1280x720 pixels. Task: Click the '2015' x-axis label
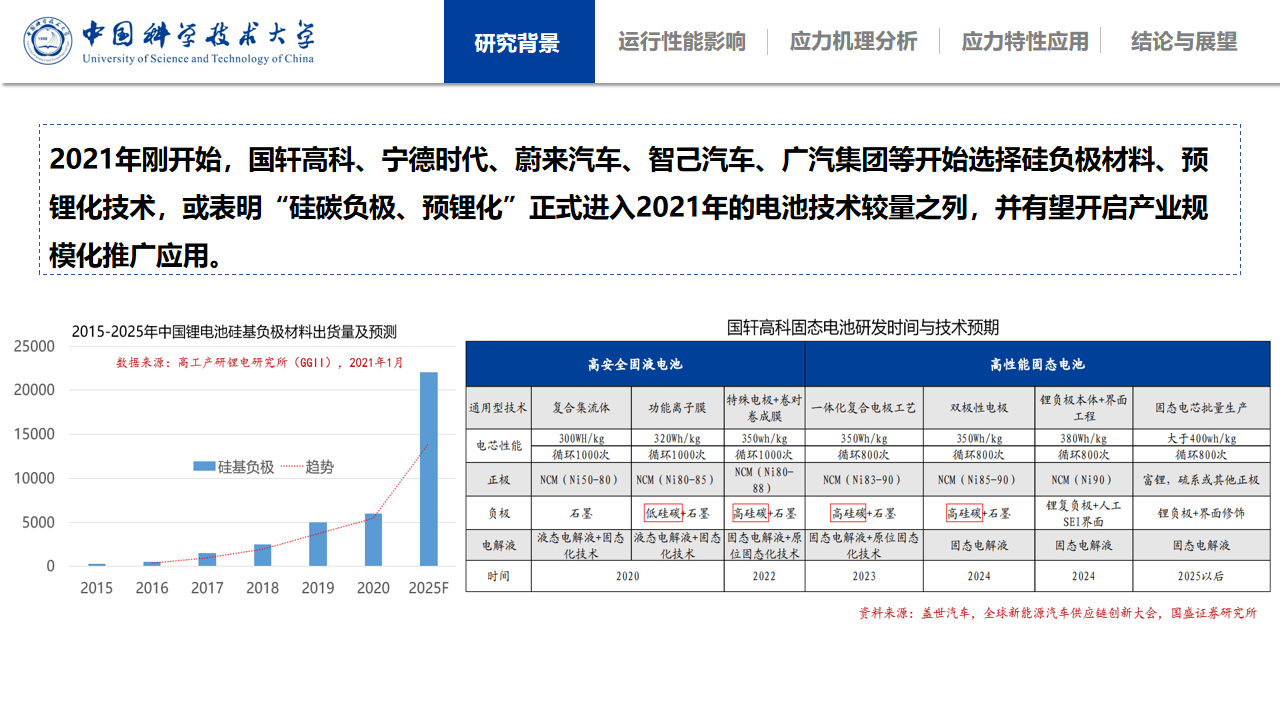(x=96, y=588)
